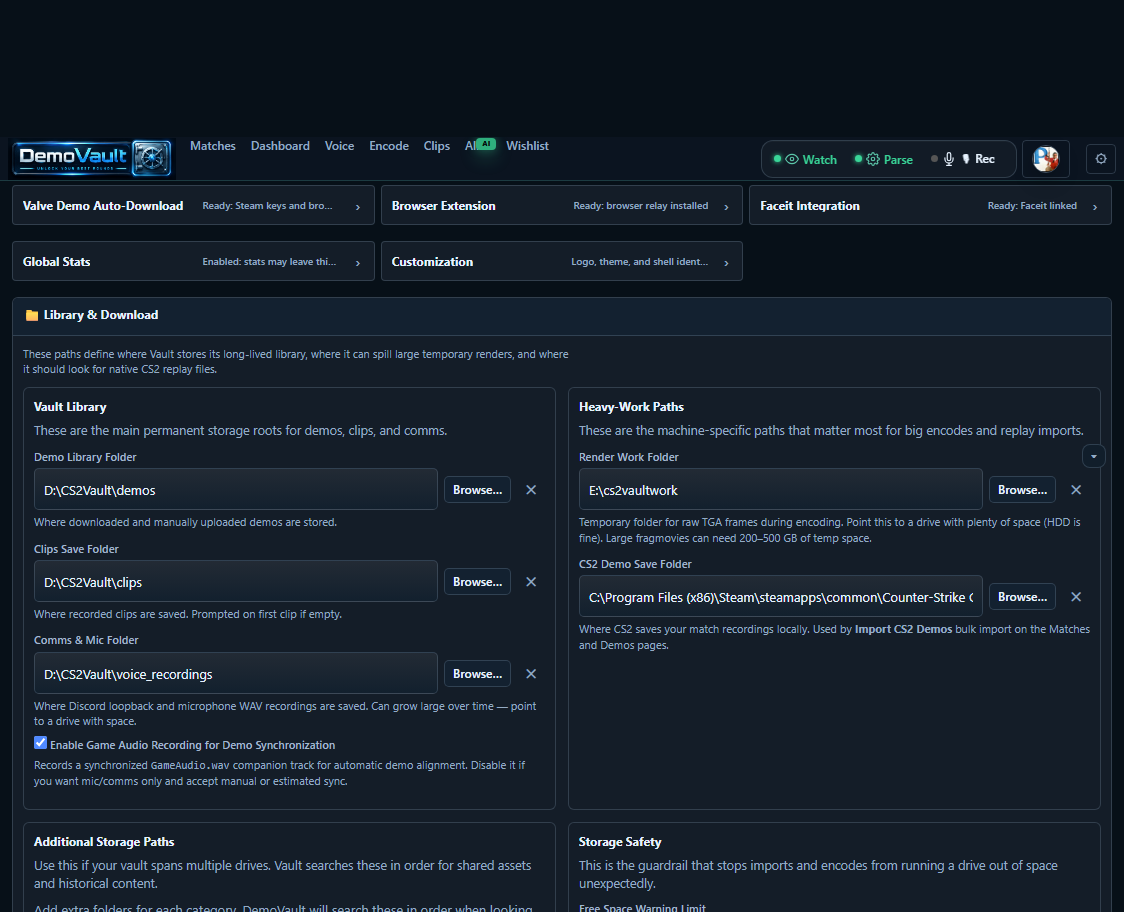Clear the Clips Save Folder path
The height and width of the screenshot is (912, 1124).
click(x=531, y=581)
